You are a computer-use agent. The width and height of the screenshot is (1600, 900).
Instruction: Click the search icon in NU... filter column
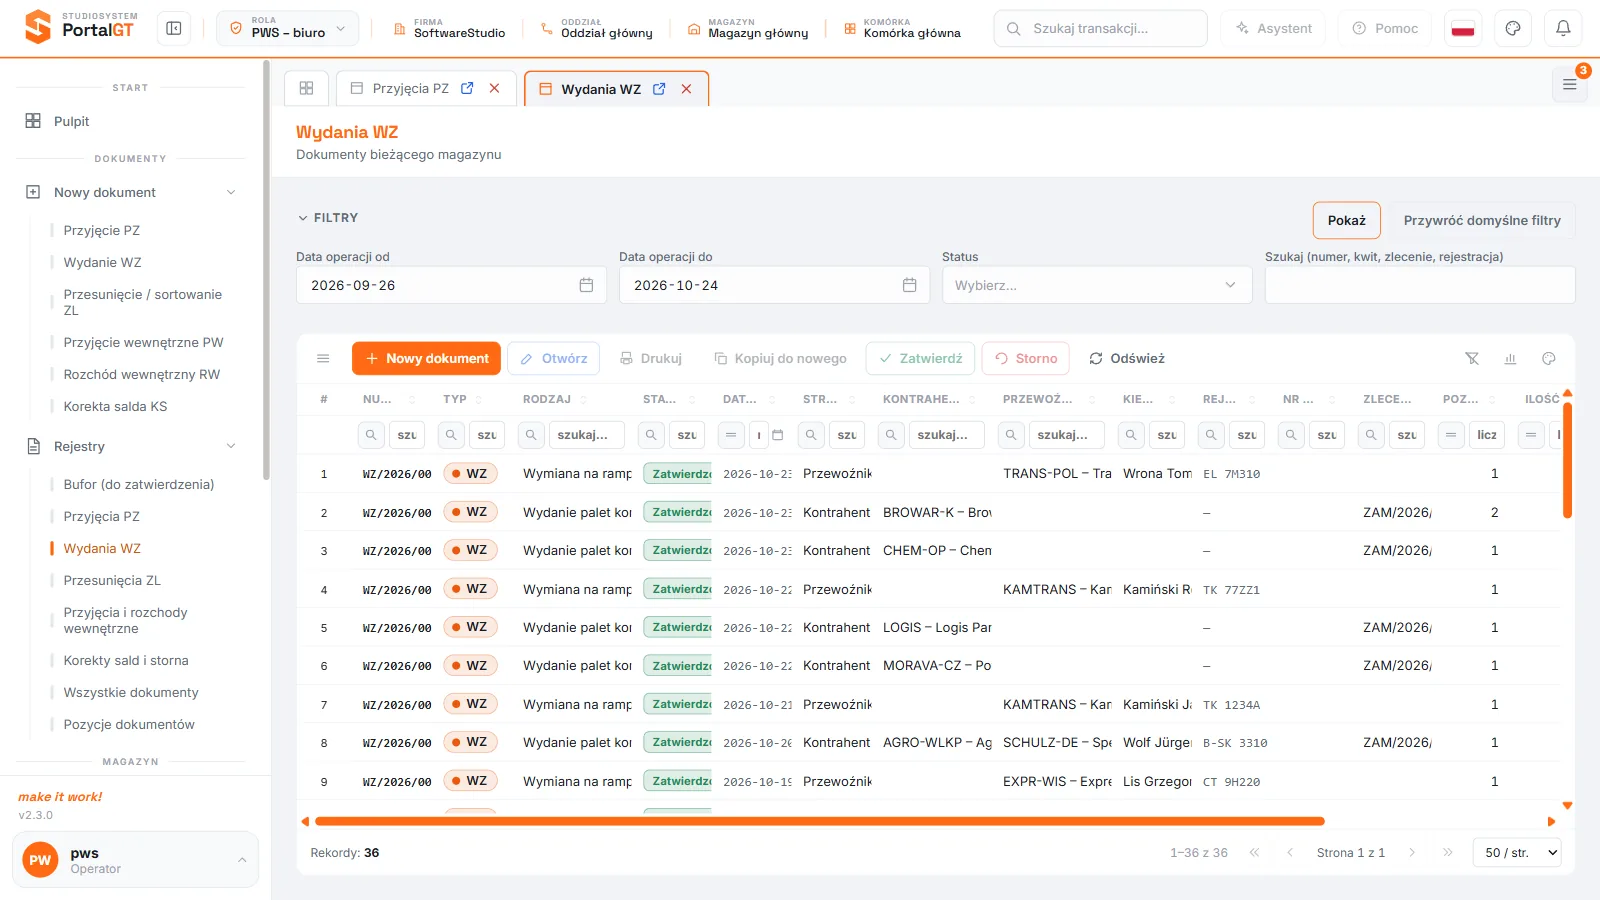point(371,435)
